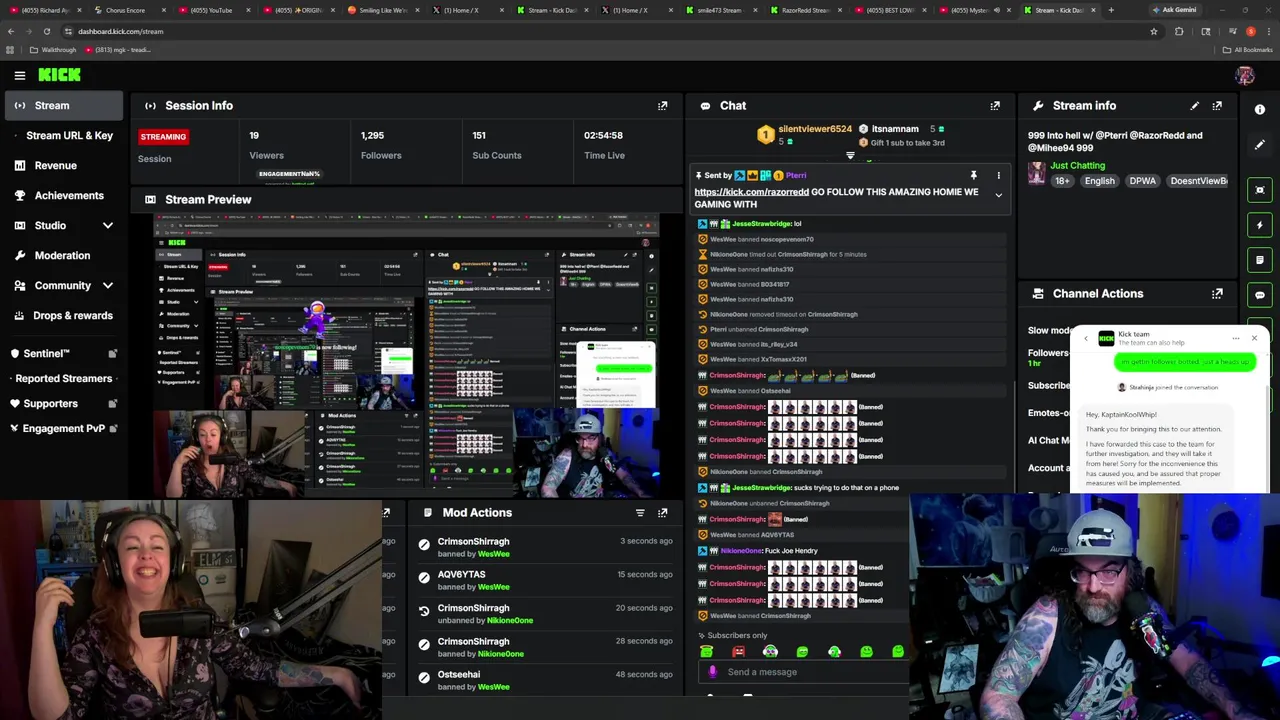The width and height of the screenshot is (1280, 720).
Task: Pop out the Stream Info panel
Action: coord(1217,105)
